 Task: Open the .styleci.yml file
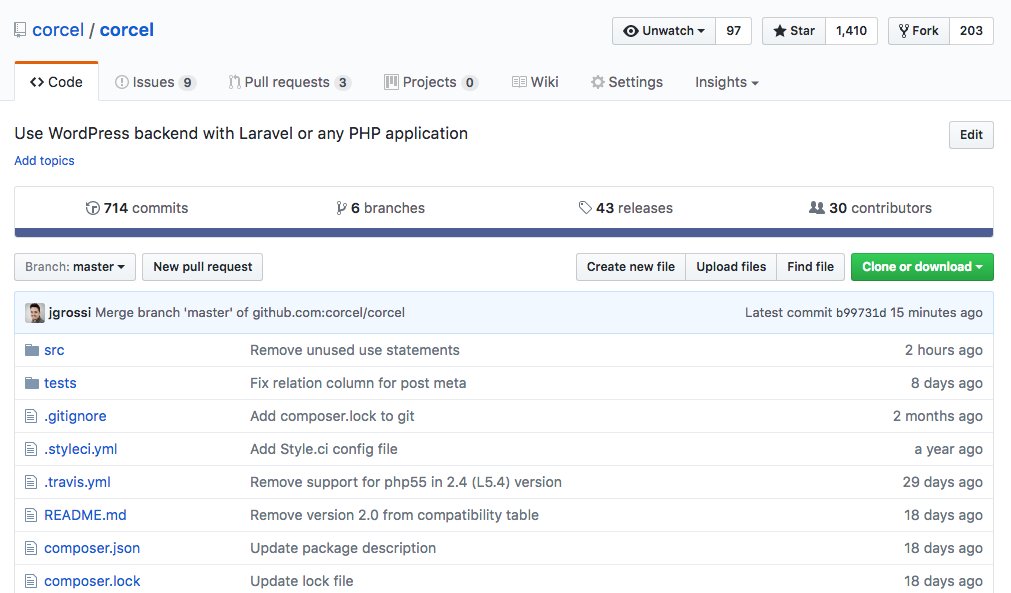tap(81, 449)
